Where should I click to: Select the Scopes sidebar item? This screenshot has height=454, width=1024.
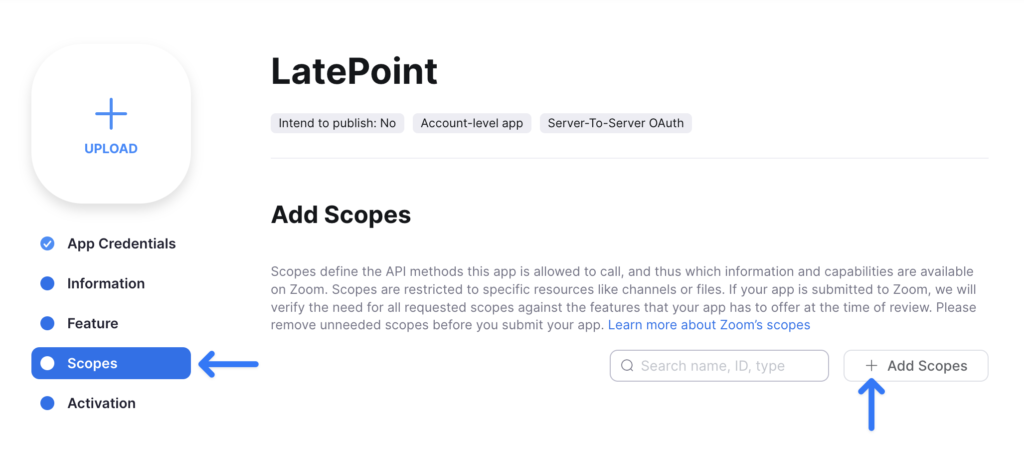tap(110, 364)
